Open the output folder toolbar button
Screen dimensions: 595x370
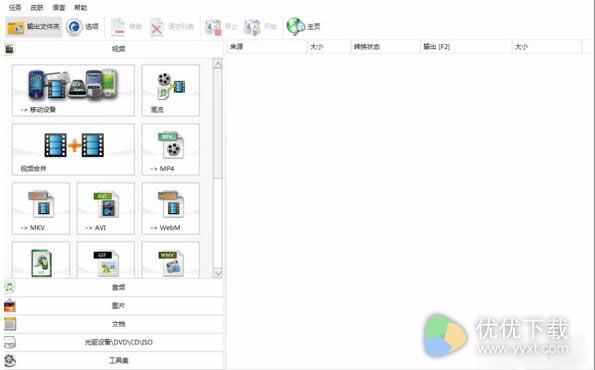(x=33, y=27)
